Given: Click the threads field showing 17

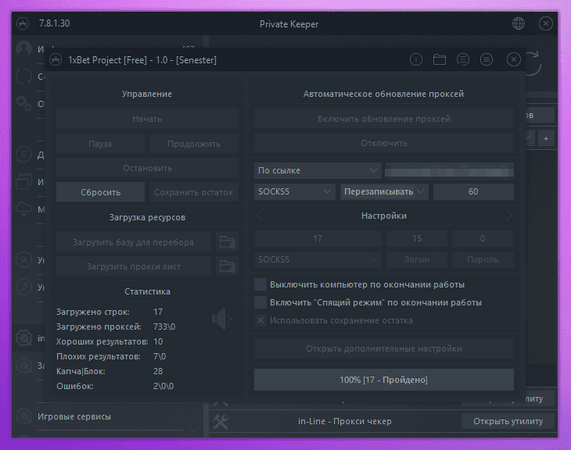Looking at the screenshot, I should 318,238.
